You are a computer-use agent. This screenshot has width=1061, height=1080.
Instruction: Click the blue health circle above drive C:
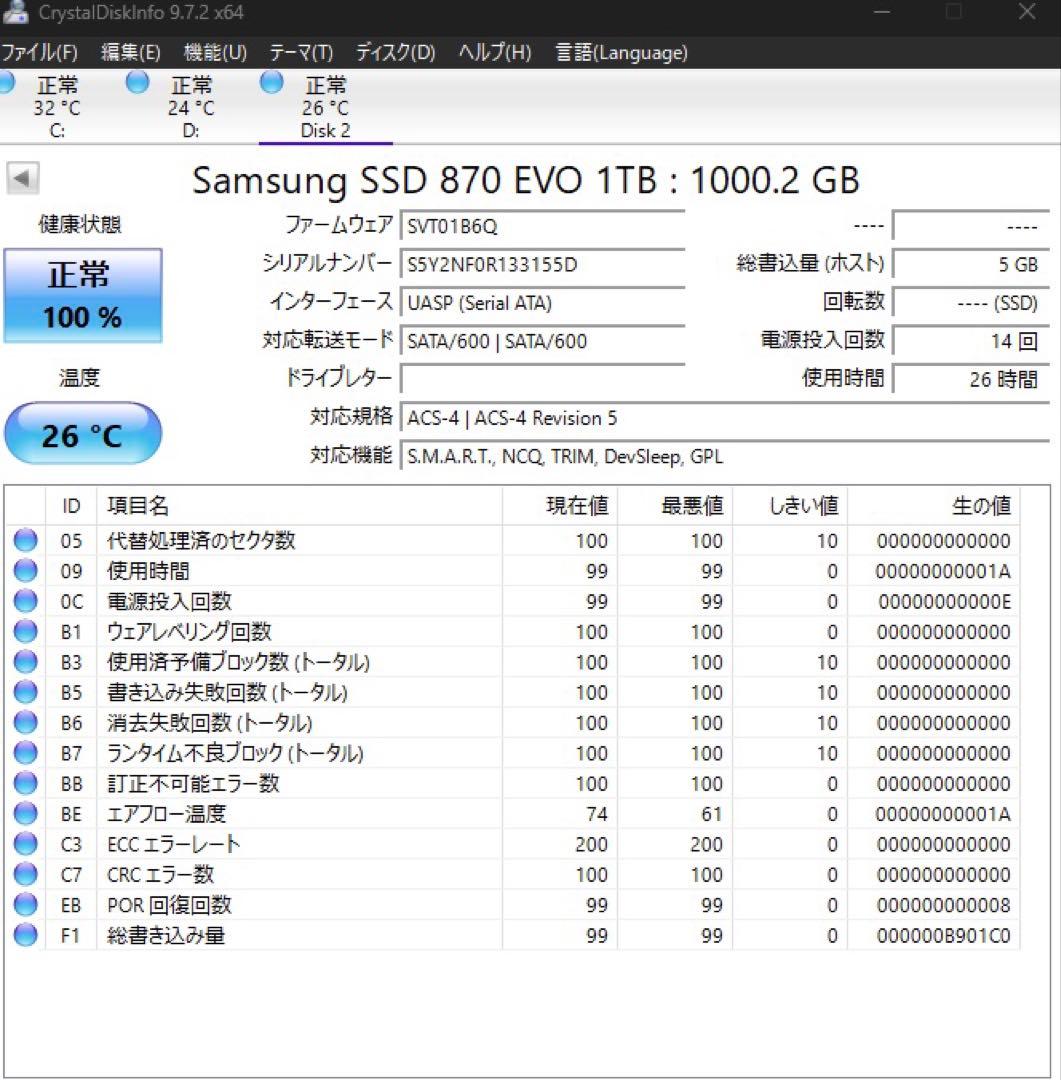click(8, 84)
